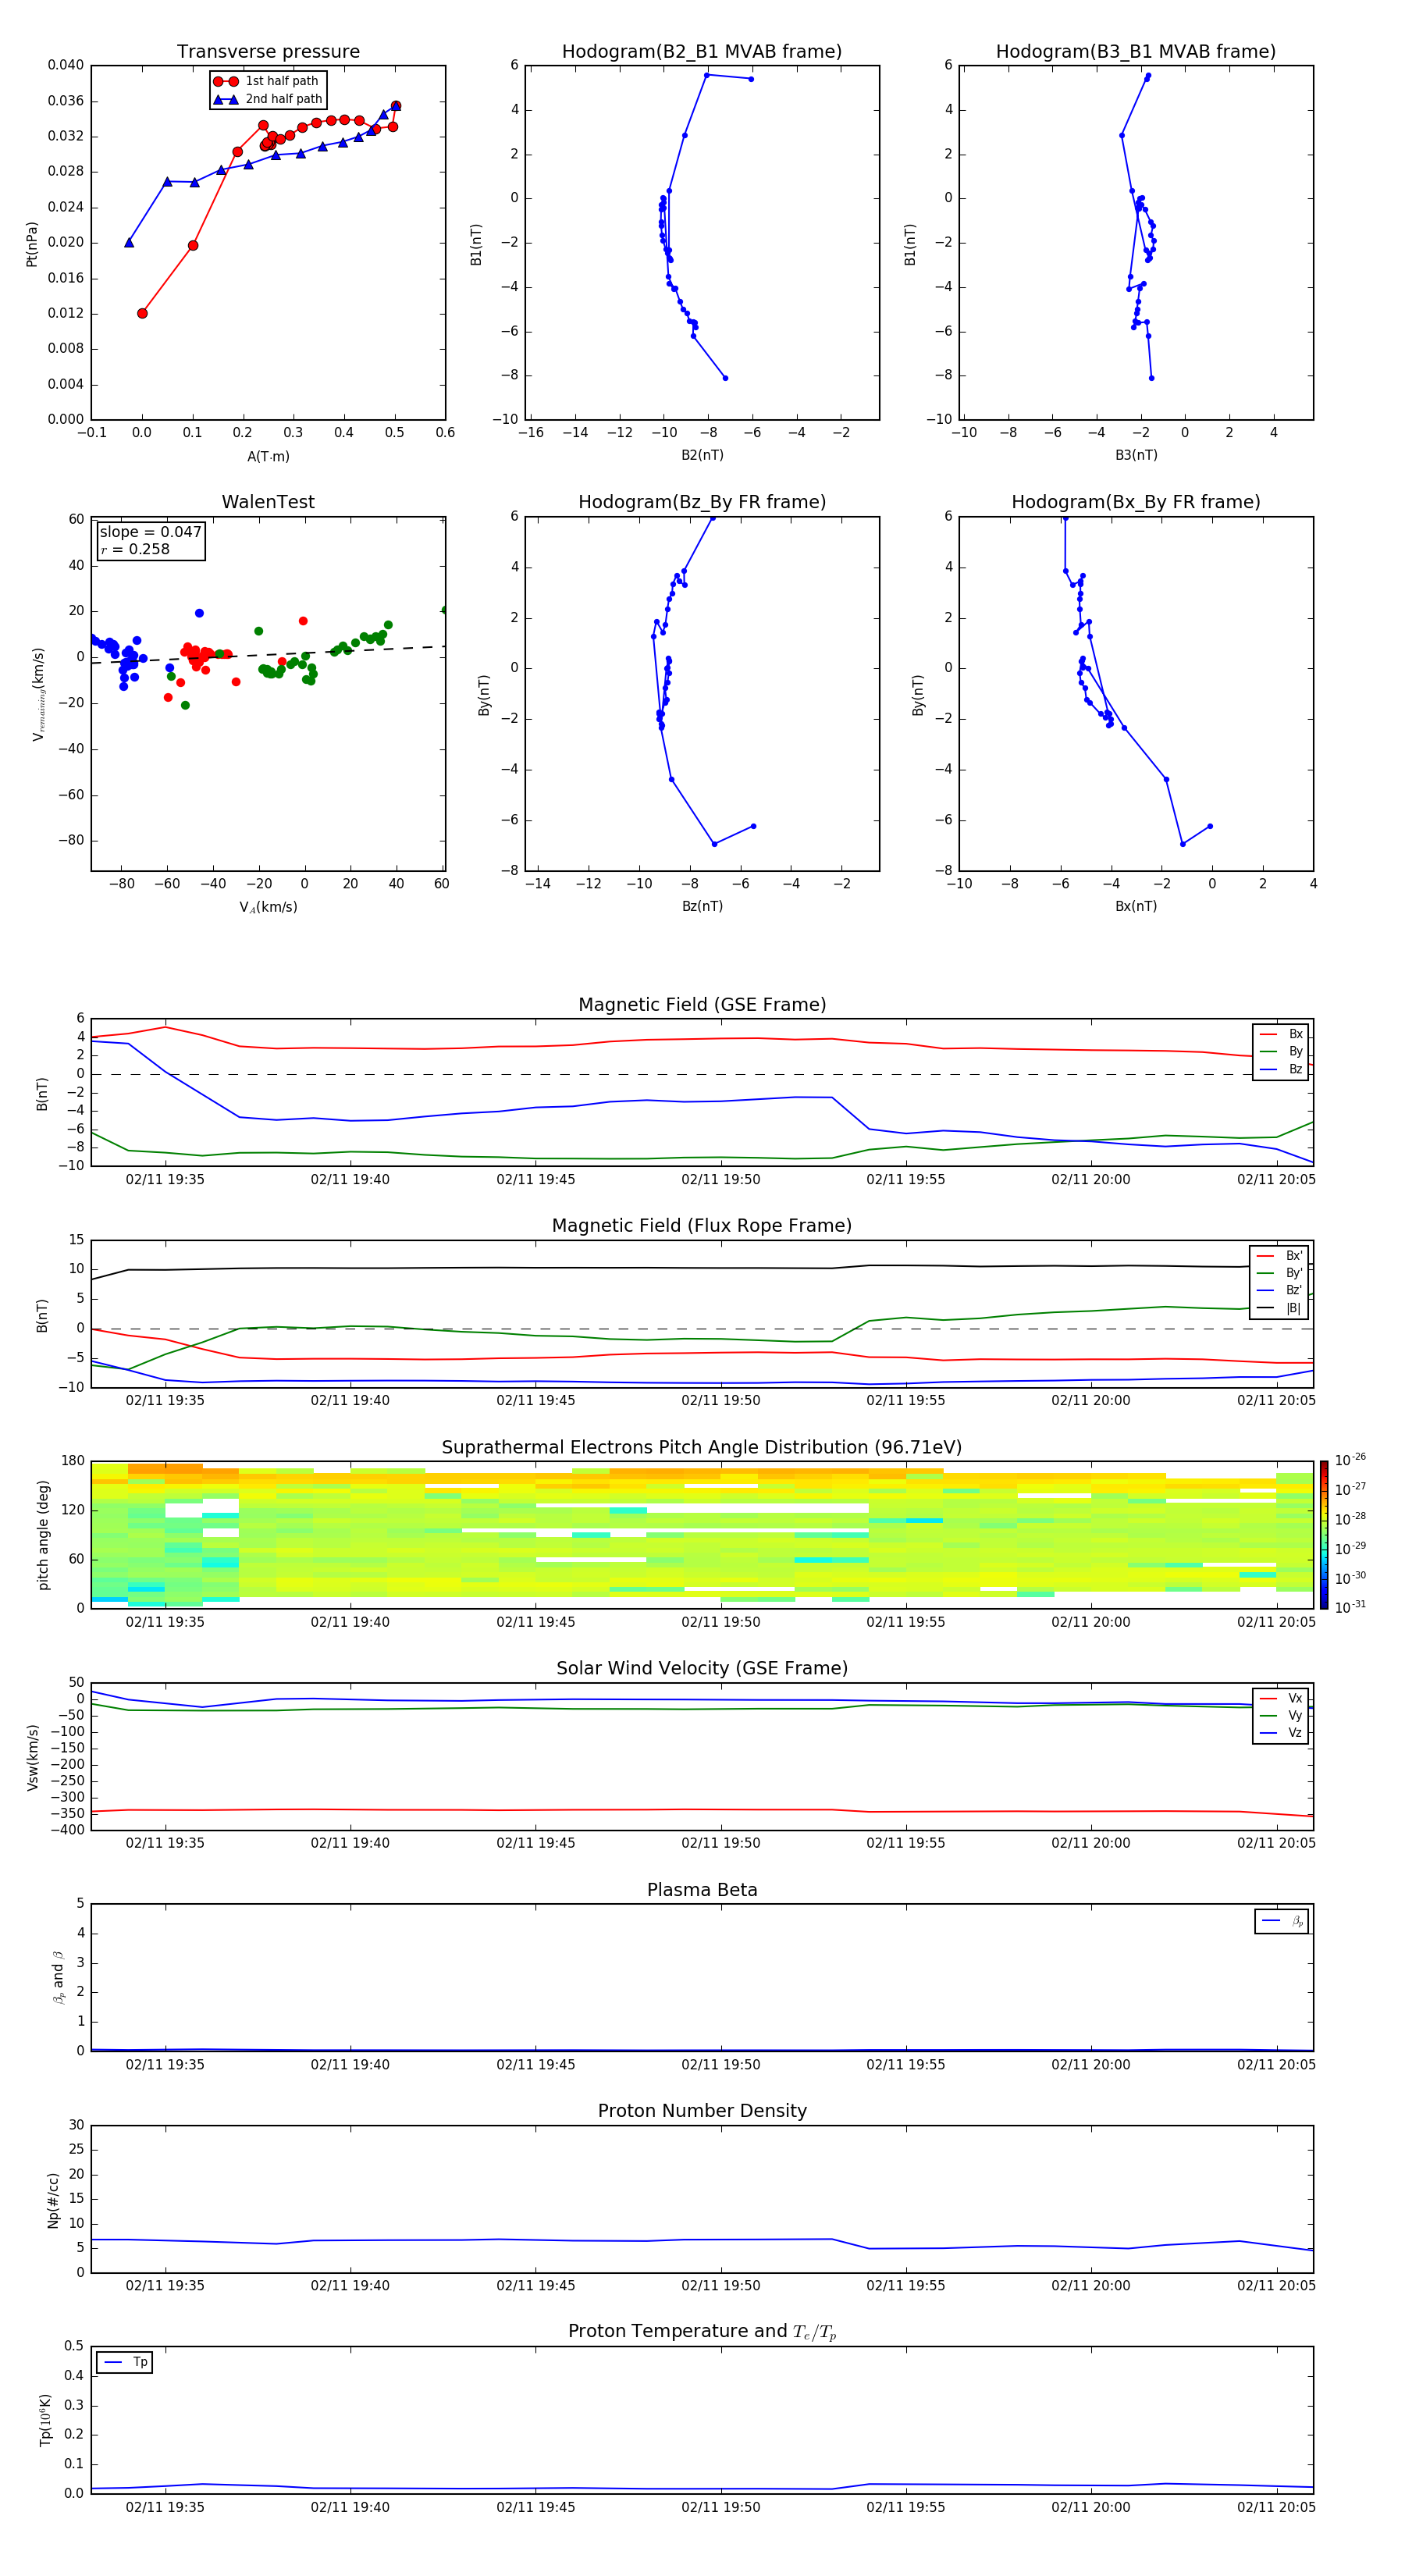Click the "Bx'" legend entry in Flux Rope panel
This screenshot has height=2576, width=1405.
pyautogui.click(x=1280, y=1256)
